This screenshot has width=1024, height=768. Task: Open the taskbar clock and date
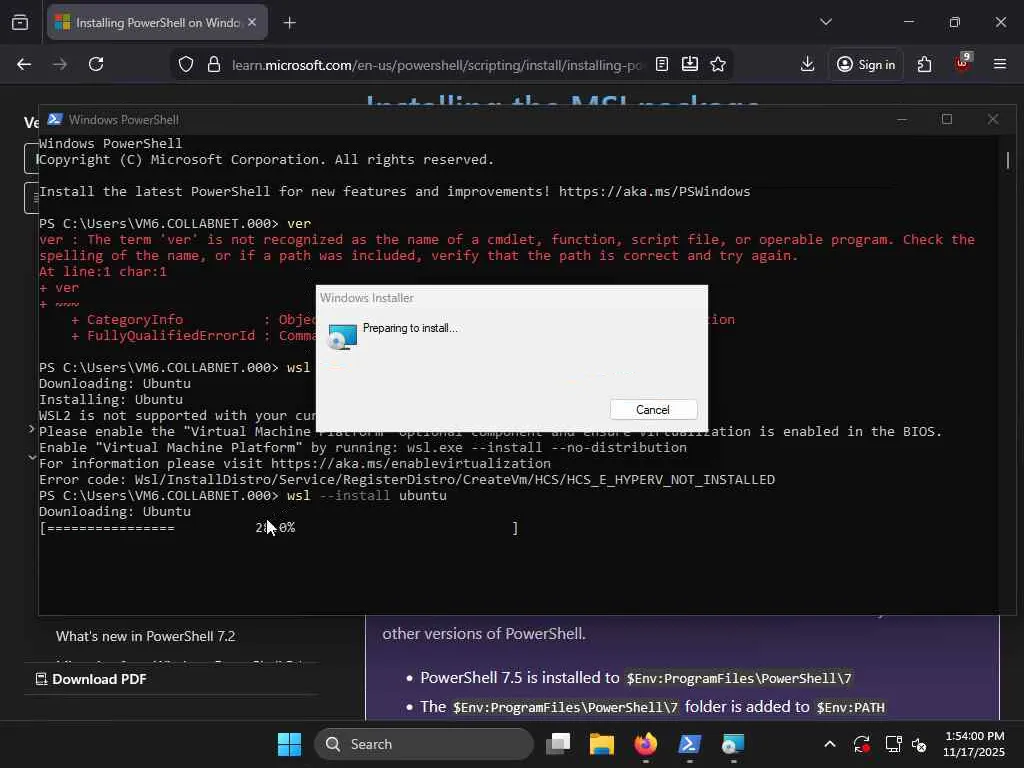(x=974, y=744)
